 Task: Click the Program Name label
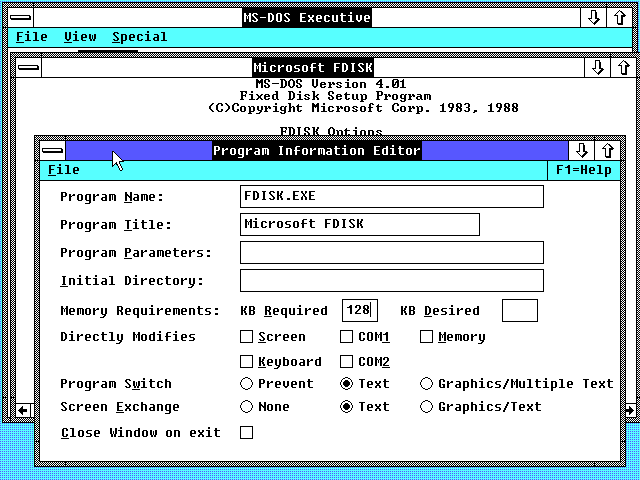click(112, 197)
